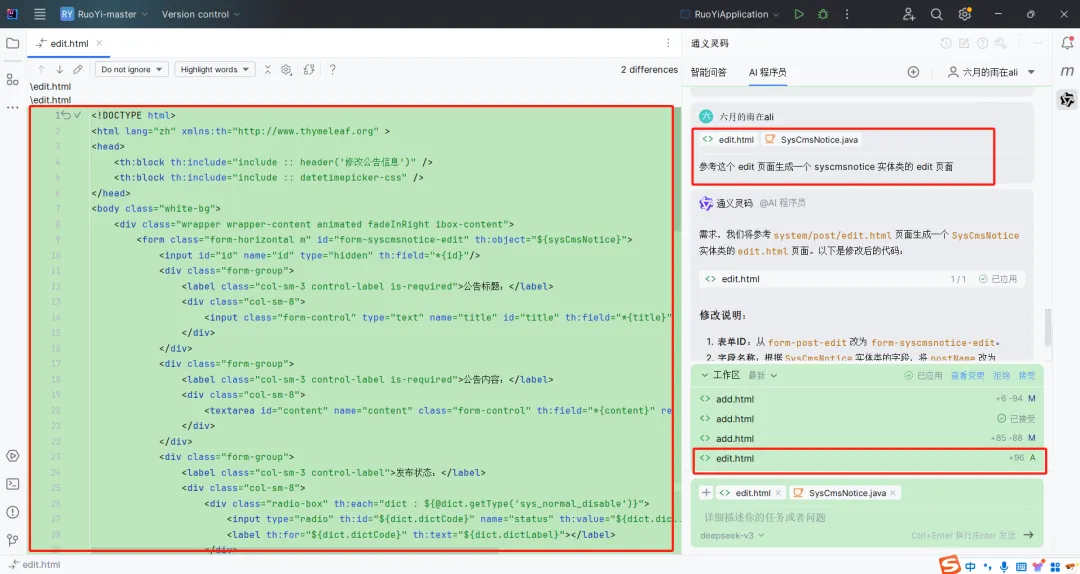1080x574 pixels.
Task: Open Tongyi Lingma help icon
Action: (983, 43)
